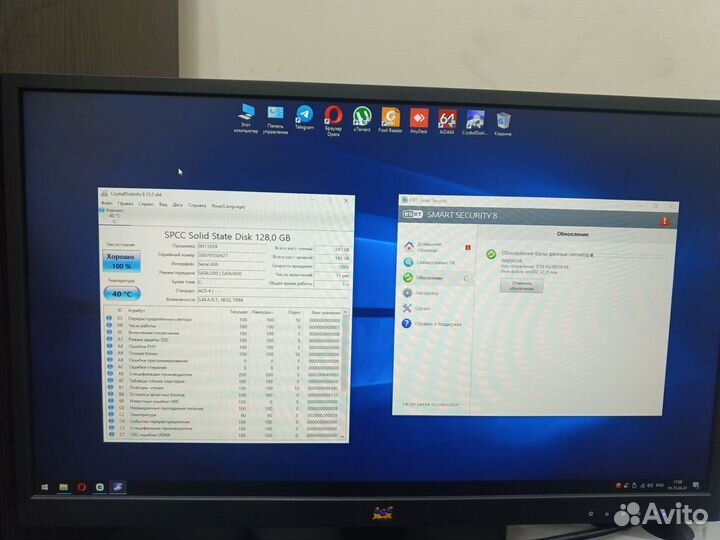Open notification center in system tray
This screenshot has height=540, width=720.
[x=696, y=485]
